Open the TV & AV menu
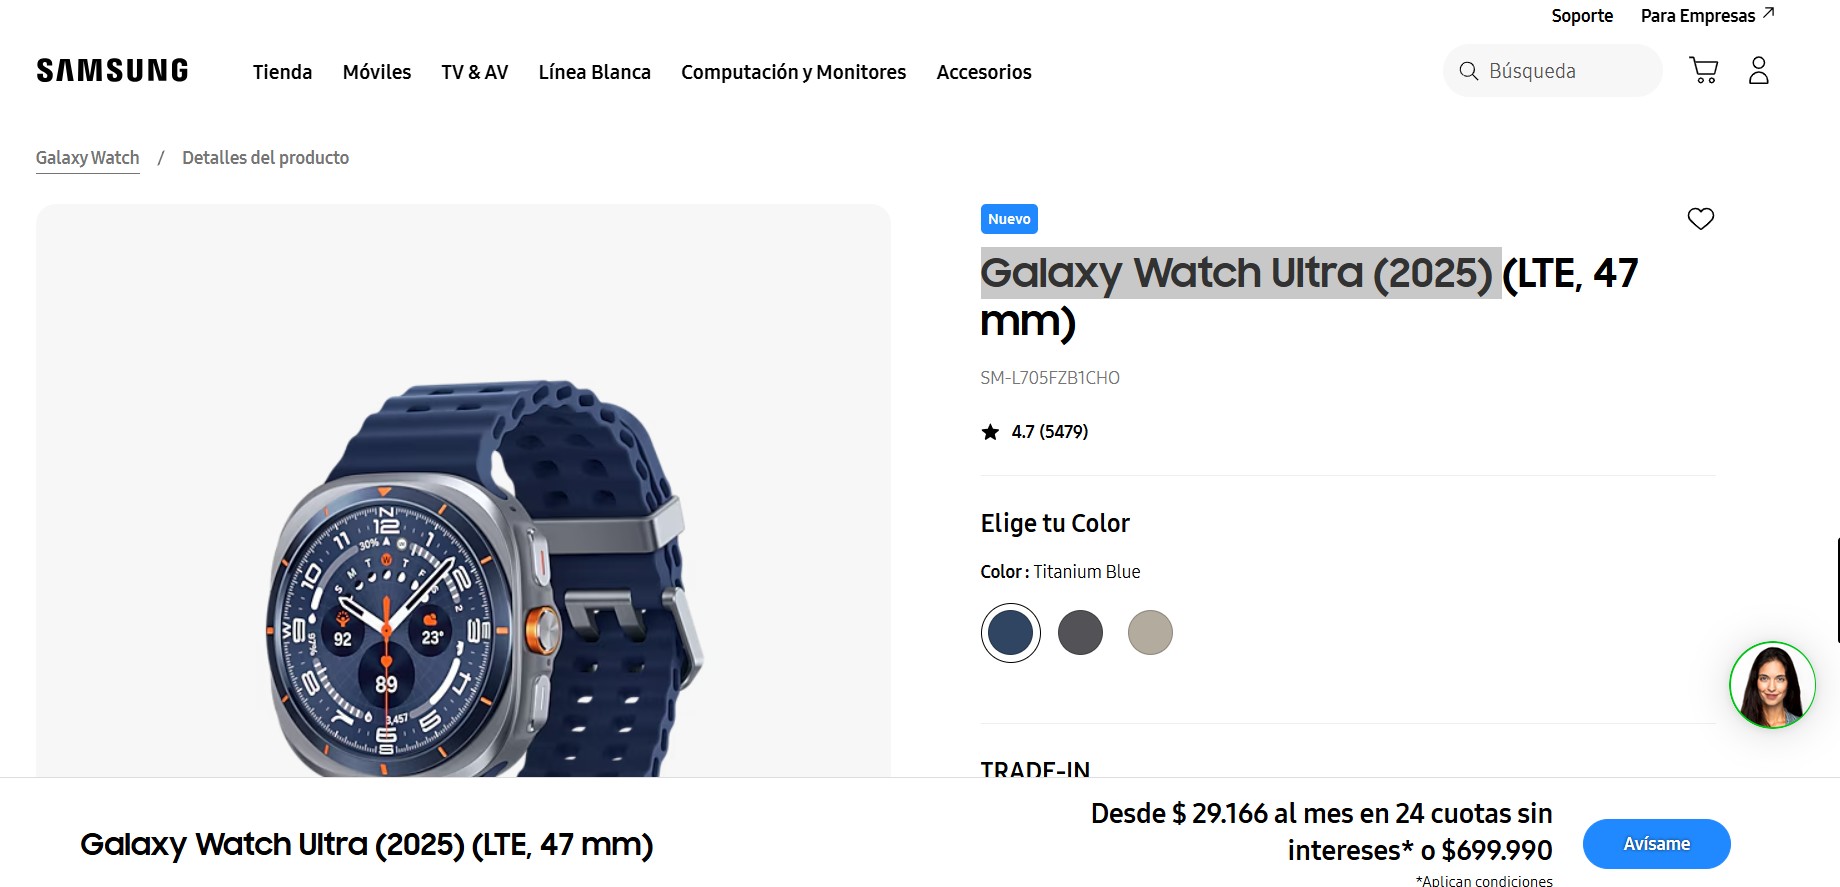 (475, 72)
